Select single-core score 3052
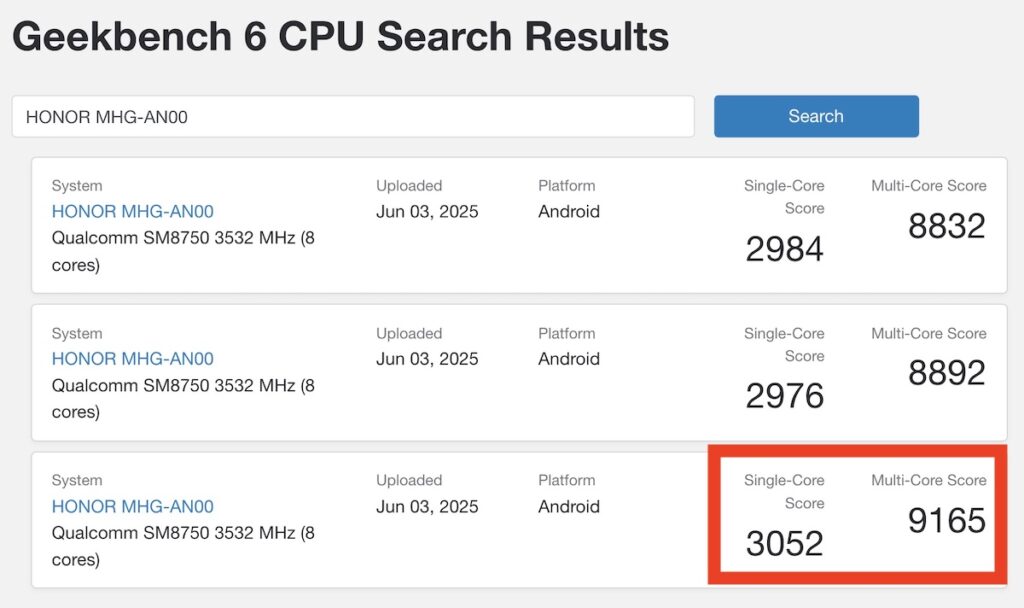The width and height of the screenshot is (1024, 608). point(784,543)
